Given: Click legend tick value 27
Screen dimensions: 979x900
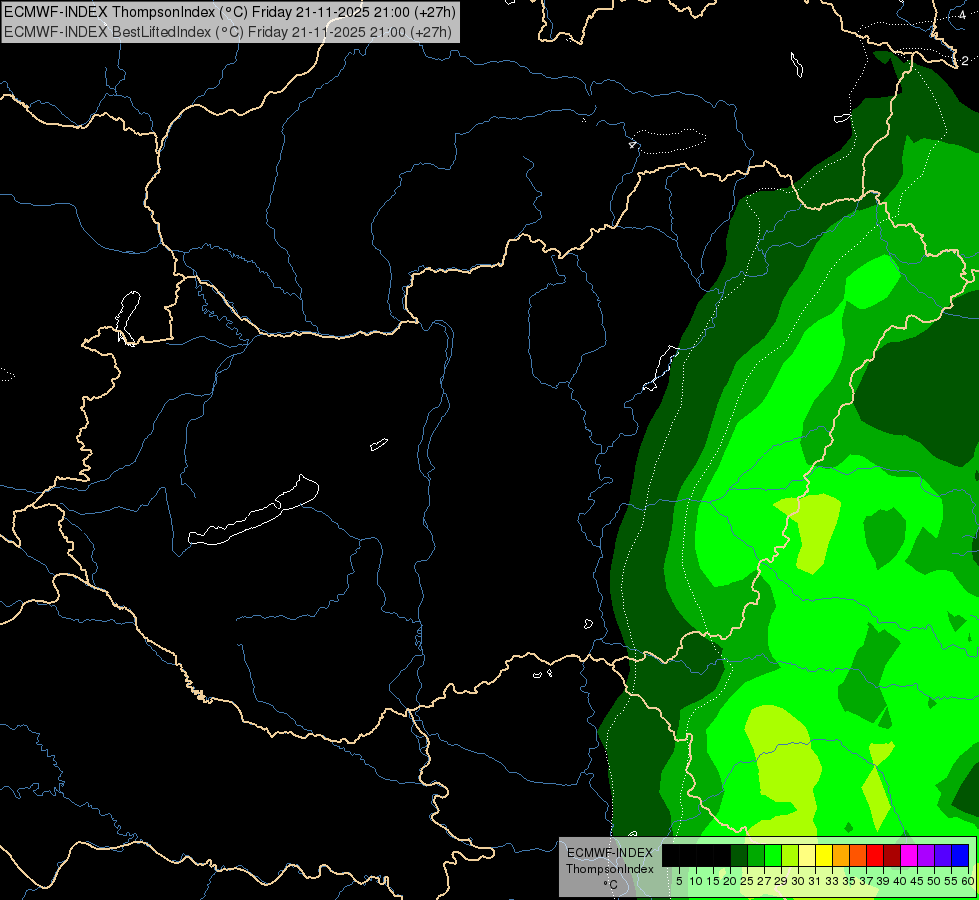Looking at the screenshot, I should click(764, 881).
